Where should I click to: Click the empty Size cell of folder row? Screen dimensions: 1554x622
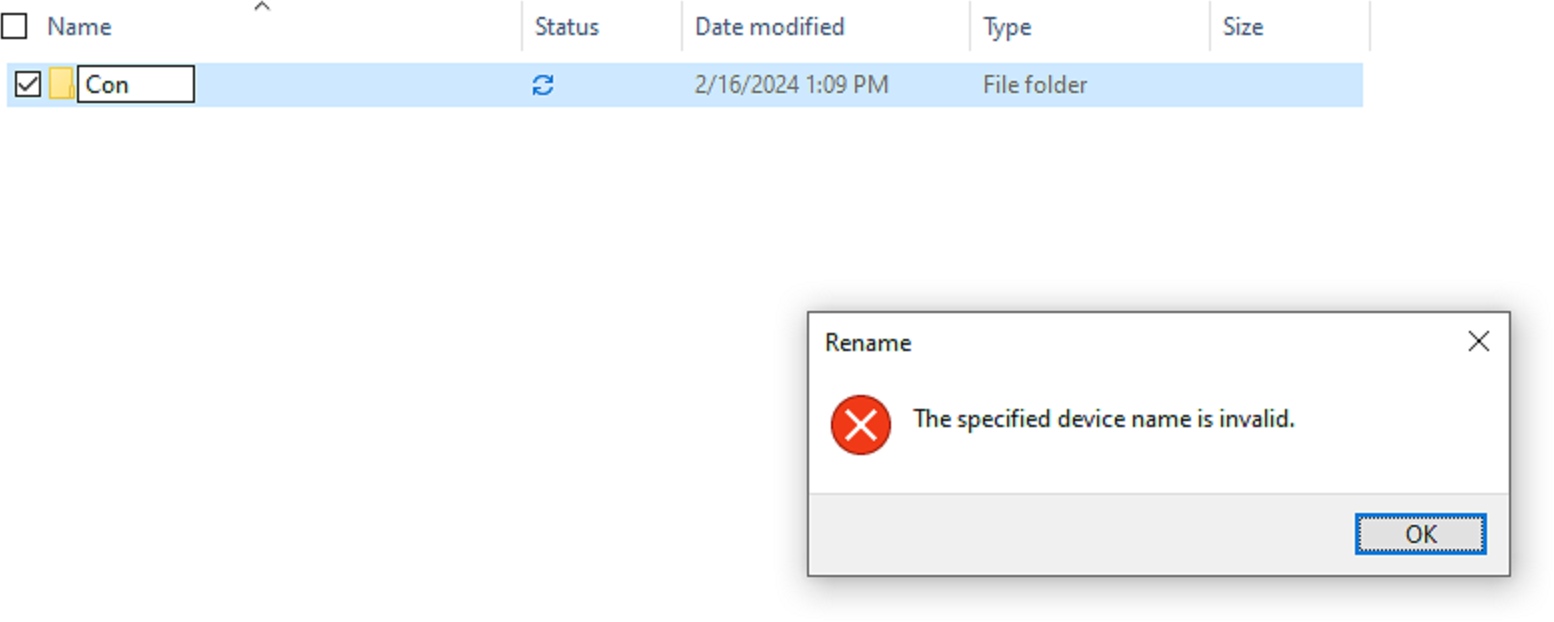(x=1285, y=86)
